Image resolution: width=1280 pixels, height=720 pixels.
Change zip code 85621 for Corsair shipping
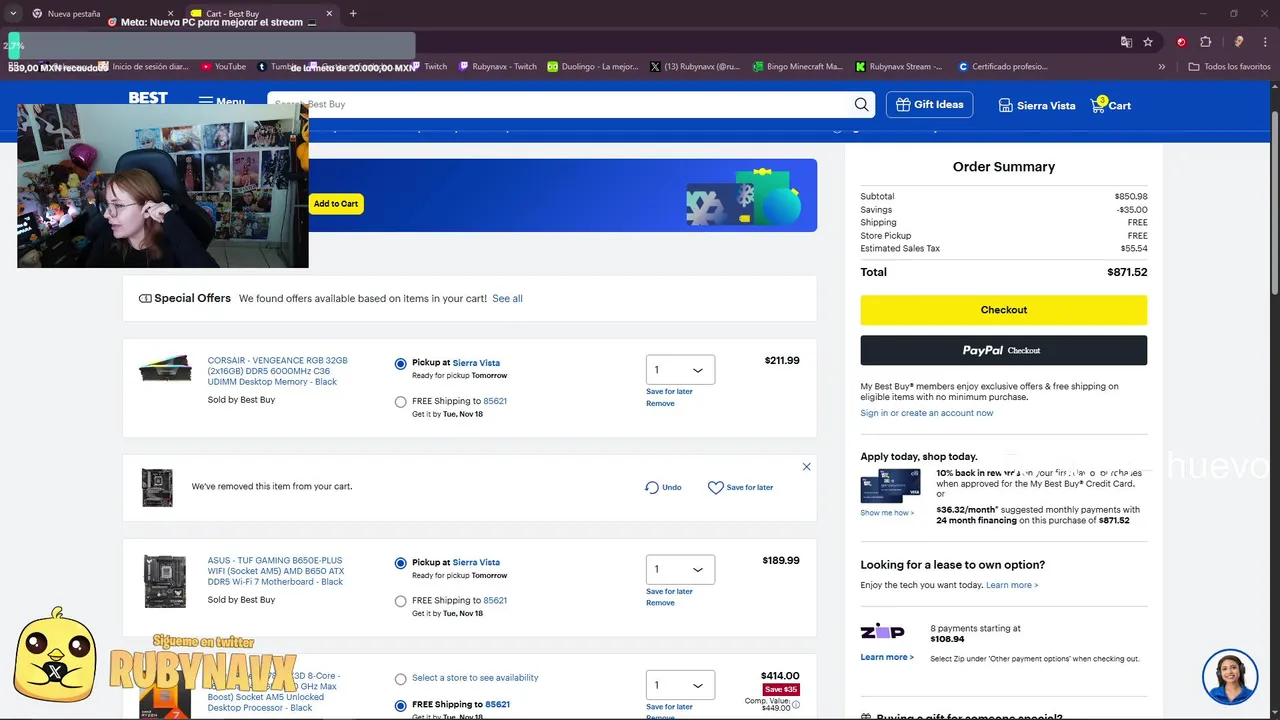[495, 401]
